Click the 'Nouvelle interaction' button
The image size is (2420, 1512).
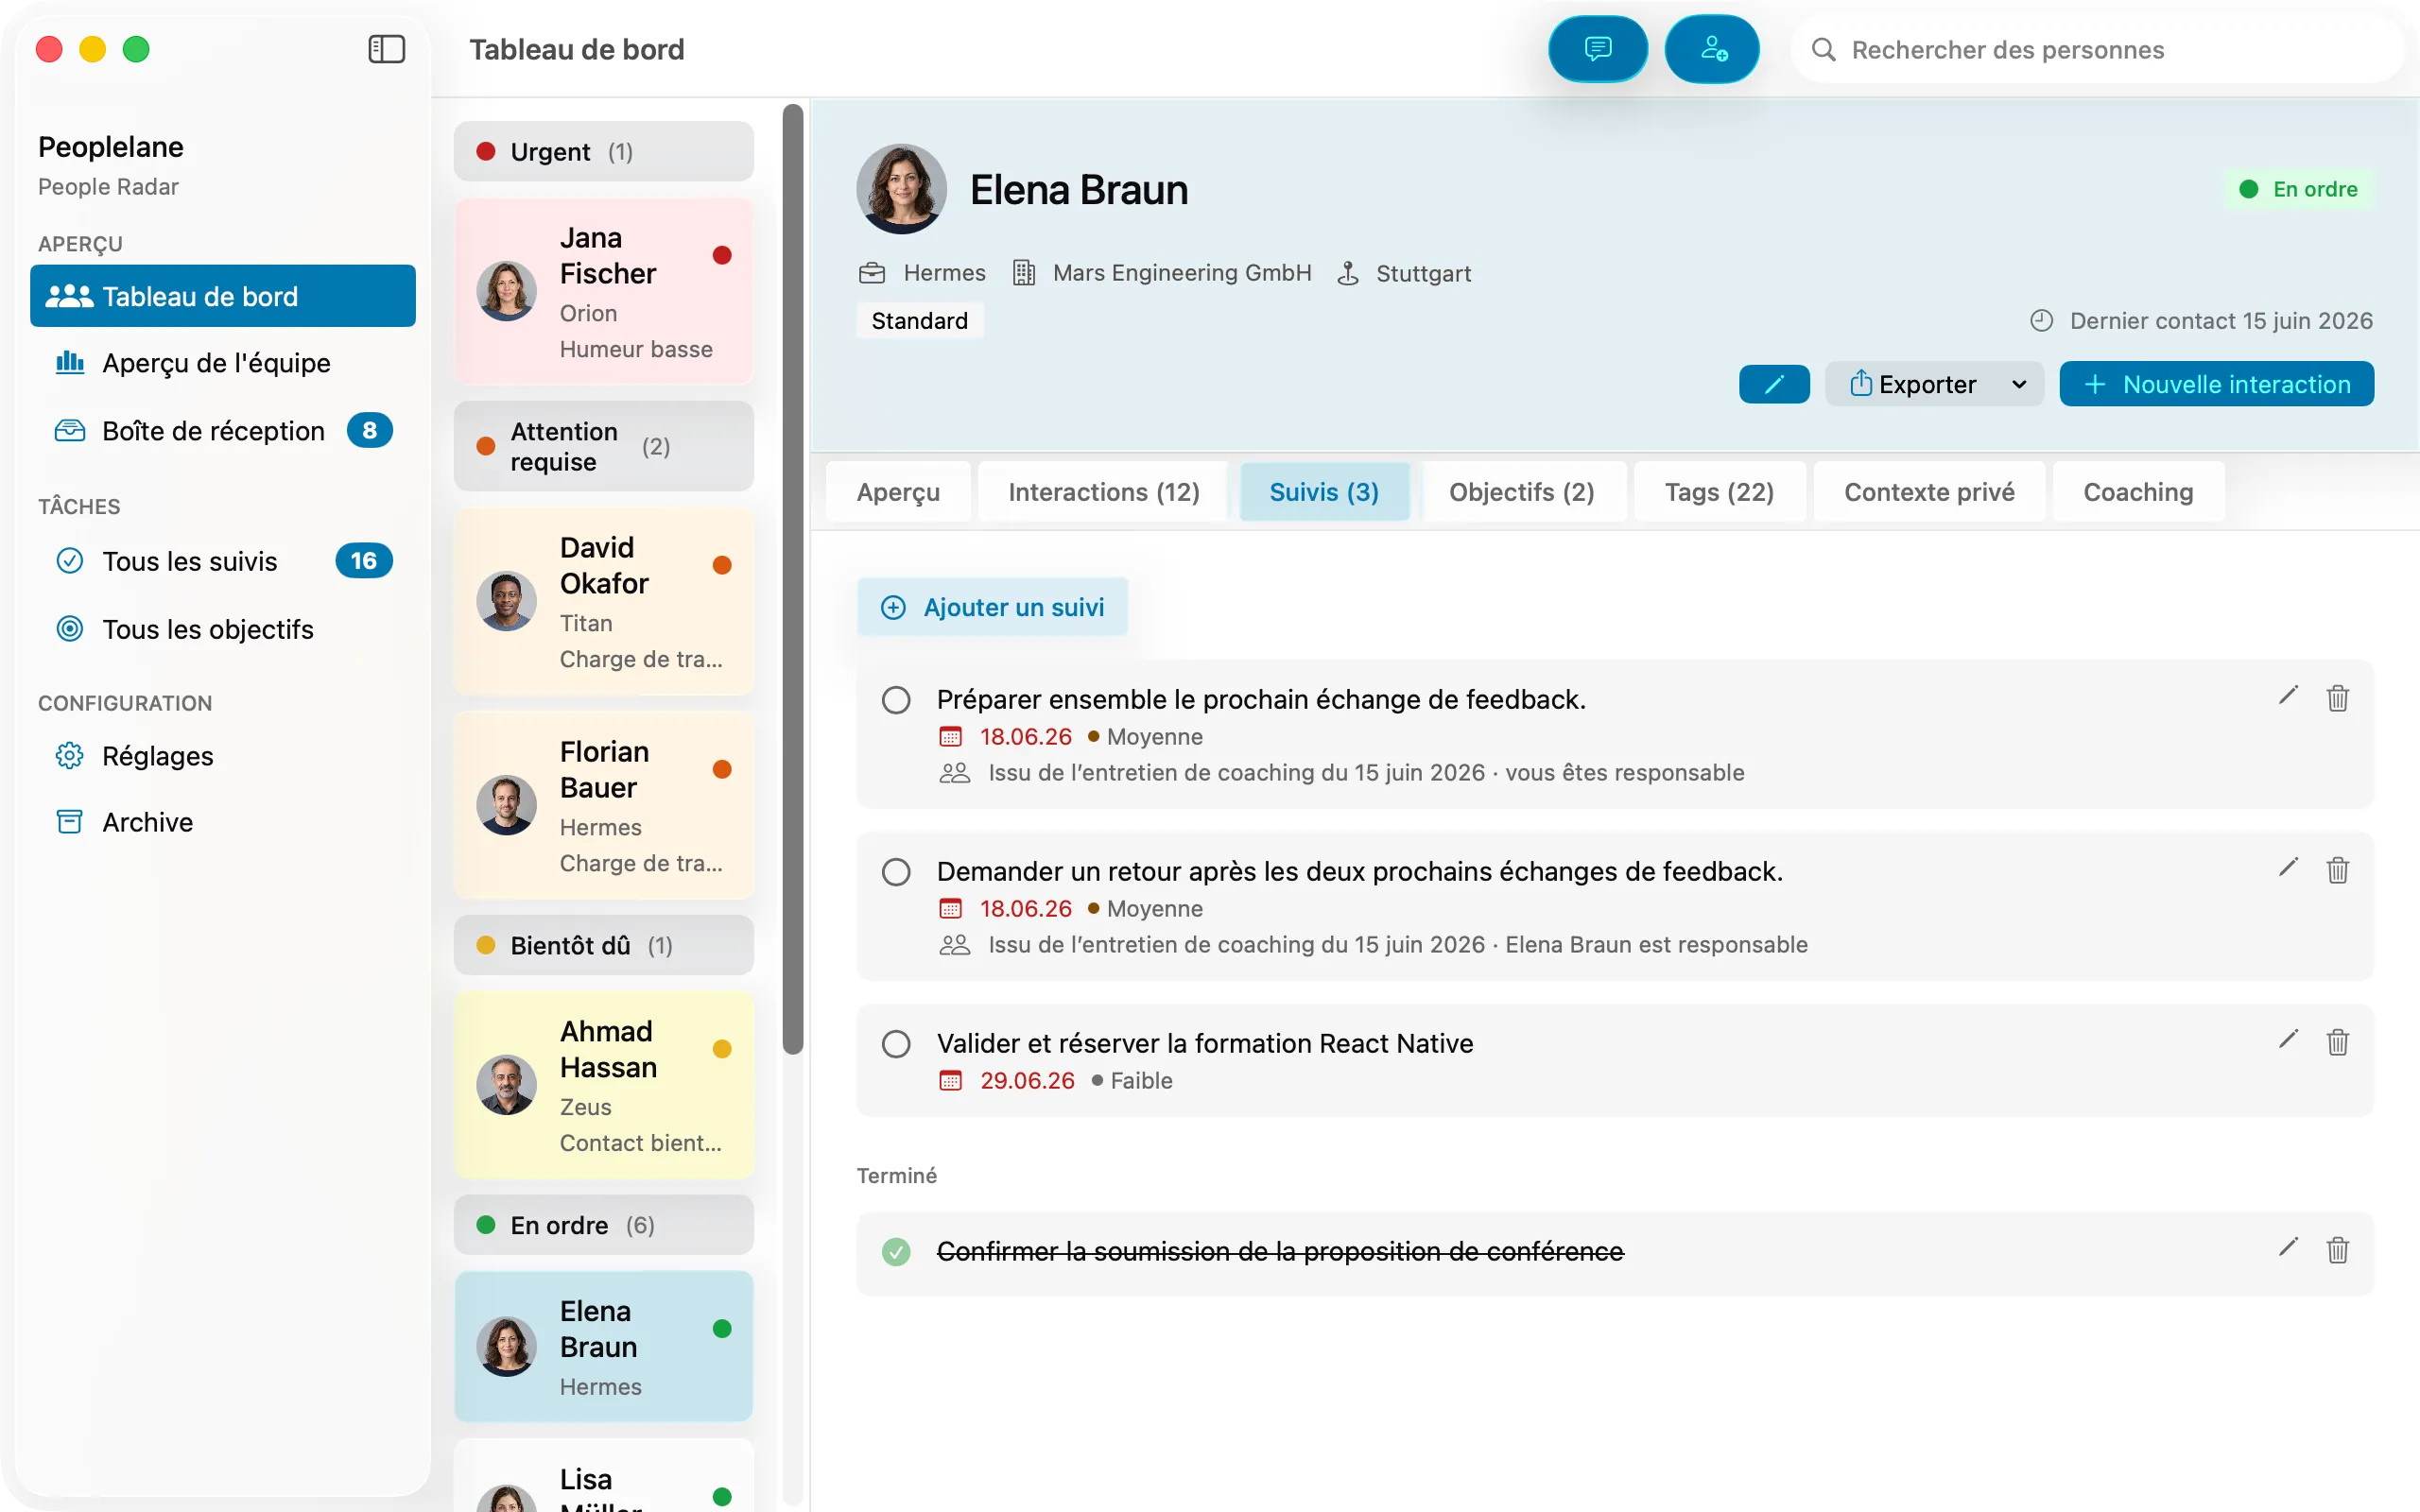pos(2216,384)
